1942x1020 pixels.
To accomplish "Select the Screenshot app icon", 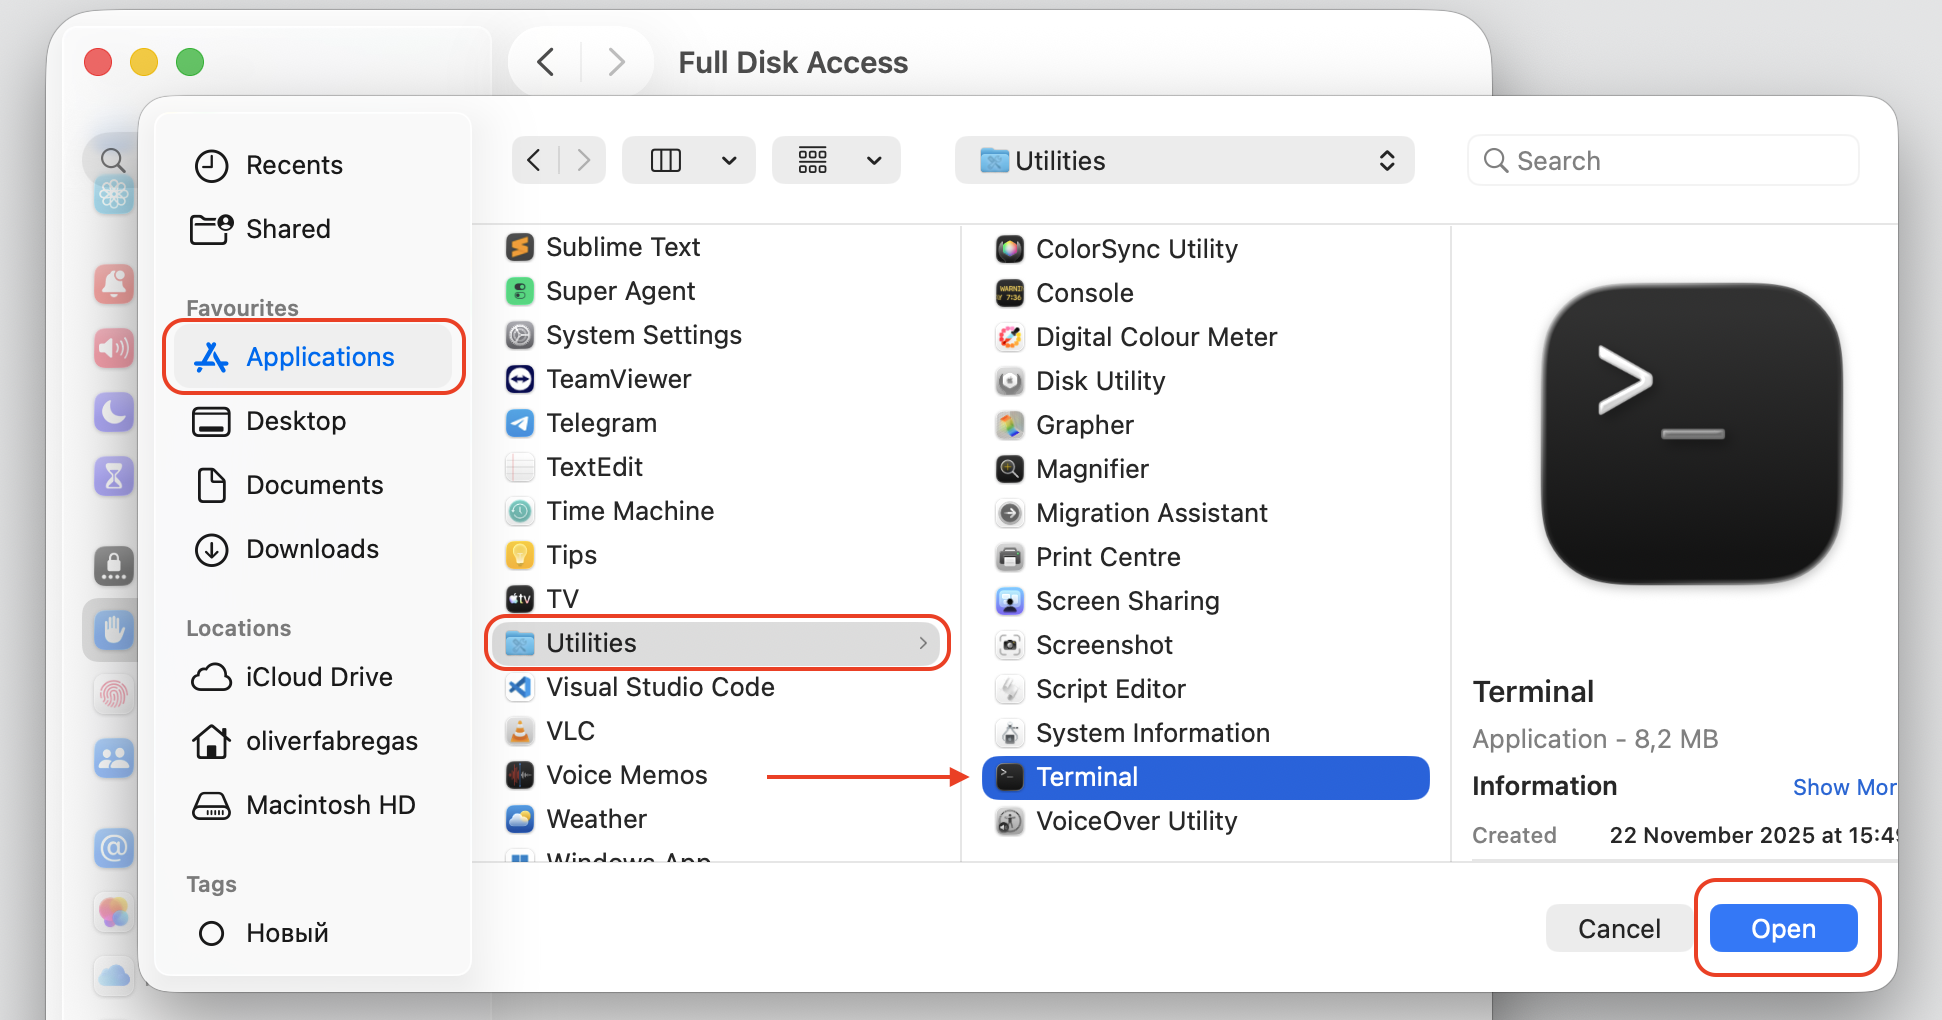I will click(1010, 645).
